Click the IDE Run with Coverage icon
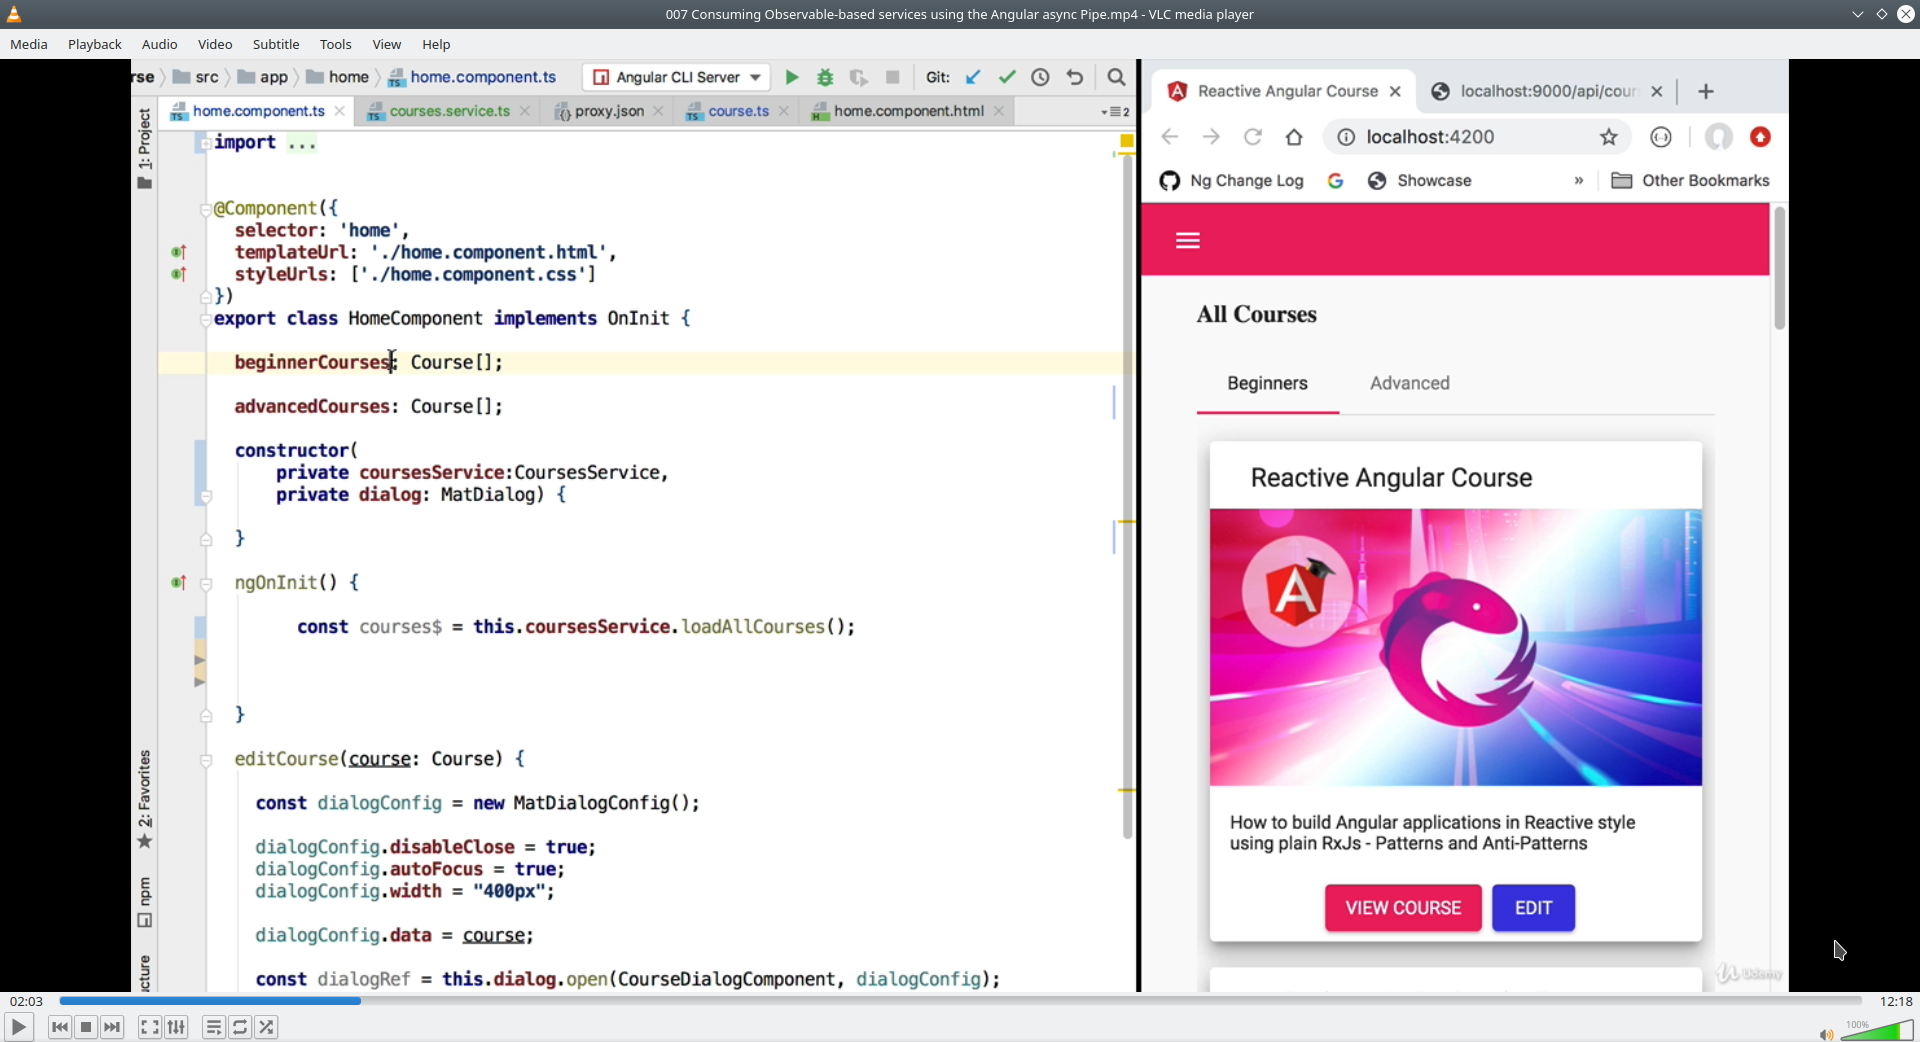The image size is (1920, 1042). pos(858,77)
